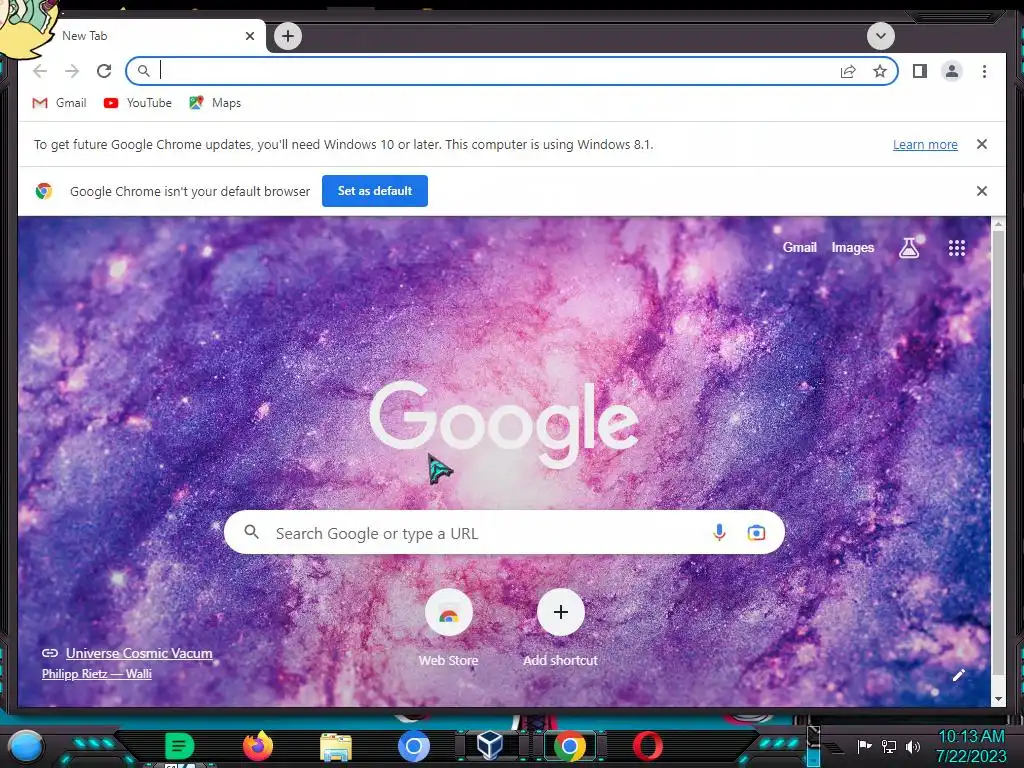Open volume speaker in system tray
1024x768 pixels.
click(913, 746)
